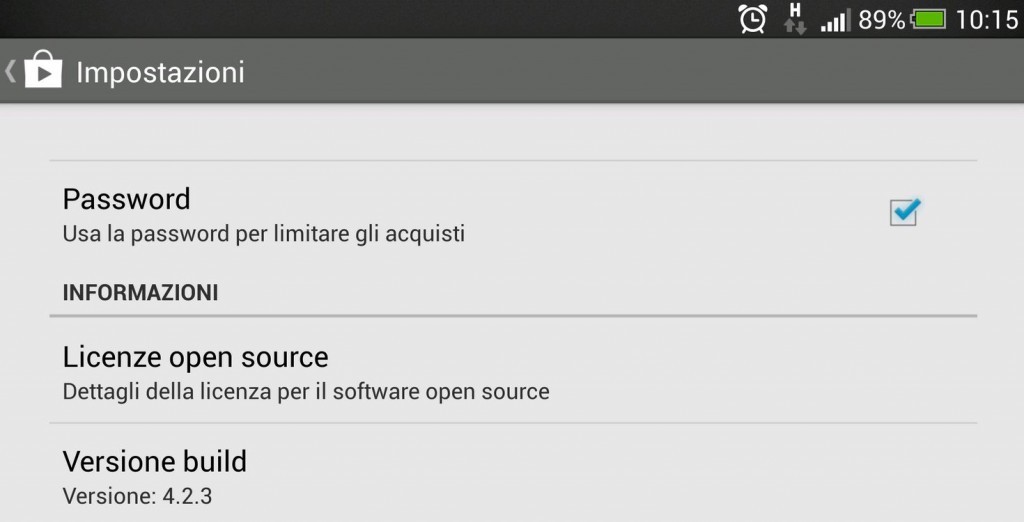This screenshot has height=522, width=1024.
Task: Tap the green battery icon
Action: [929, 19]
